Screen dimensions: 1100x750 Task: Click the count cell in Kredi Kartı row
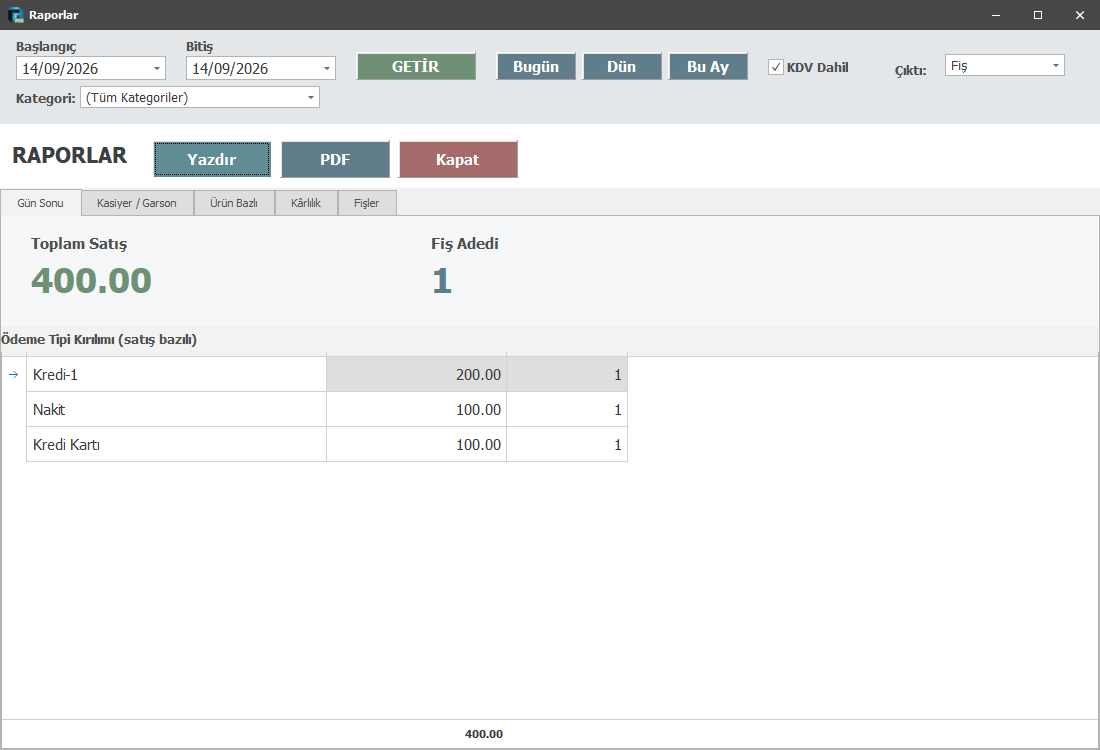coord(567,445)
